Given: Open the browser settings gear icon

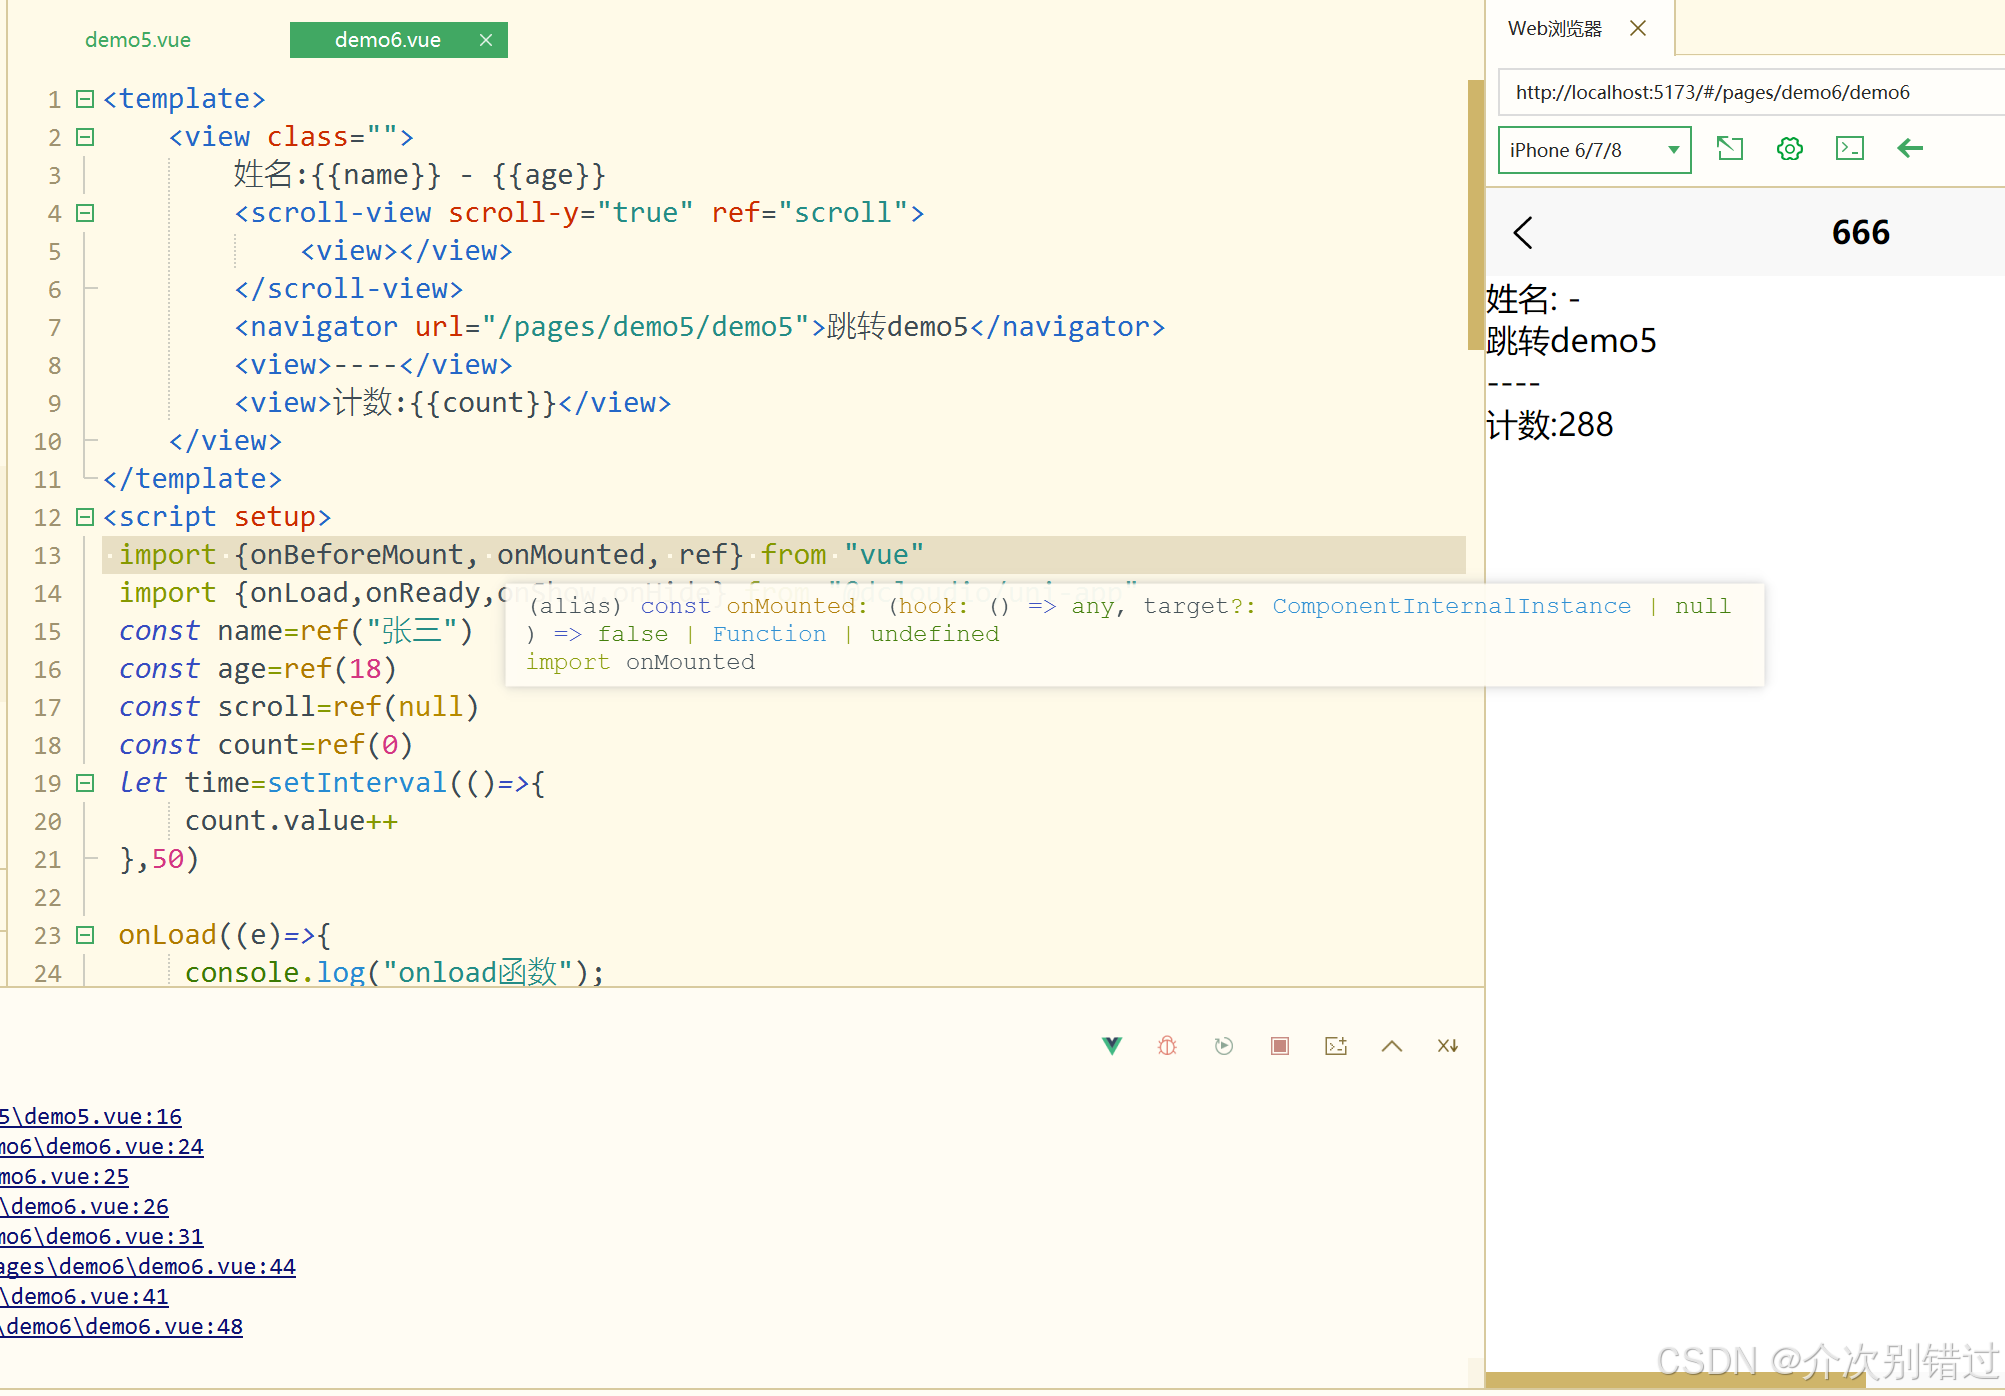Looking at the screenshot, I should tap(1789, 149).
